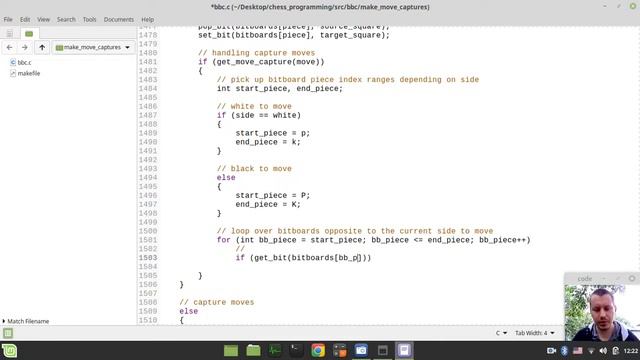Viewport: 640px width, 360px height.
Task: Open the File menu
Action: click(x=8, y=19)
